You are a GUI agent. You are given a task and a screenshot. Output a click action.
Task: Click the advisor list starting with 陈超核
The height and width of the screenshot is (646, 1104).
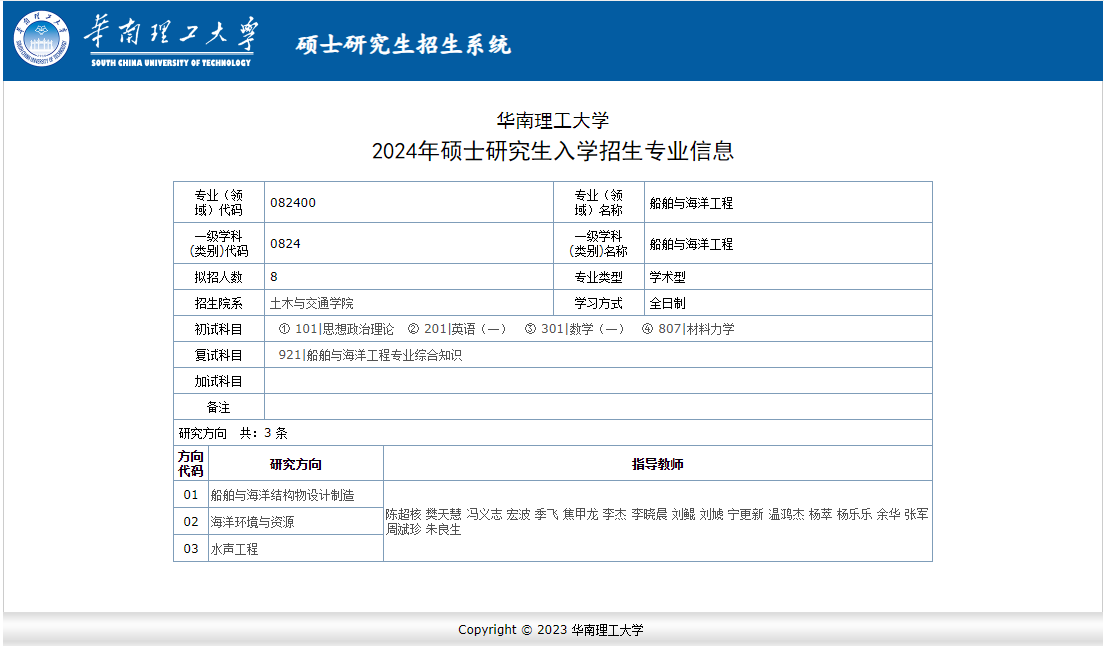[656, 521]
